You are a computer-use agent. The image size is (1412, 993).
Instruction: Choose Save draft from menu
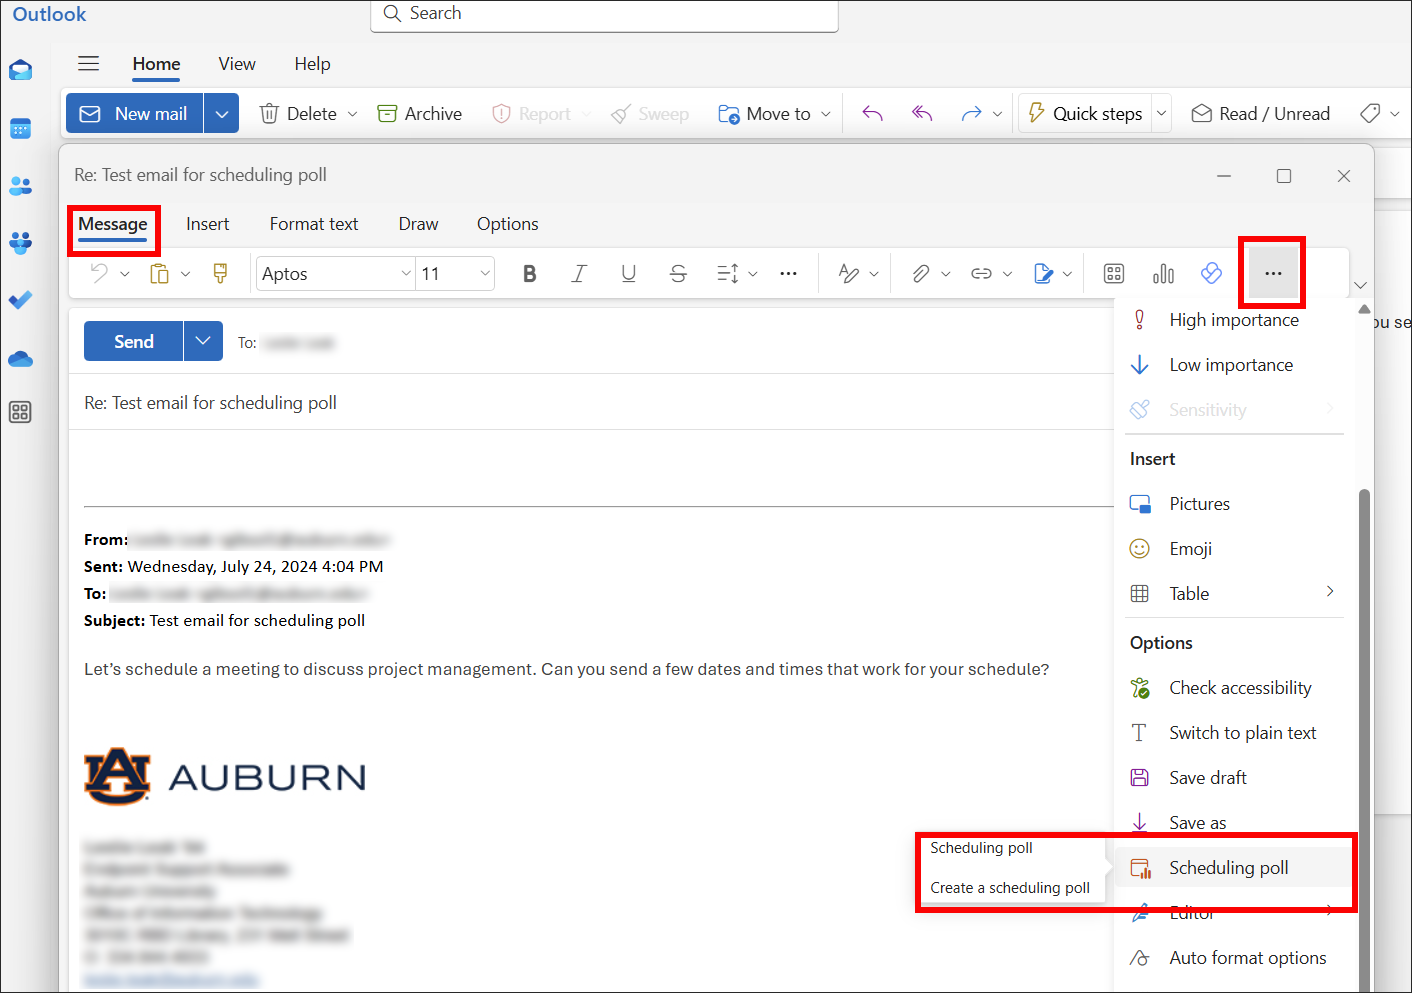[x=1235, y=778]
